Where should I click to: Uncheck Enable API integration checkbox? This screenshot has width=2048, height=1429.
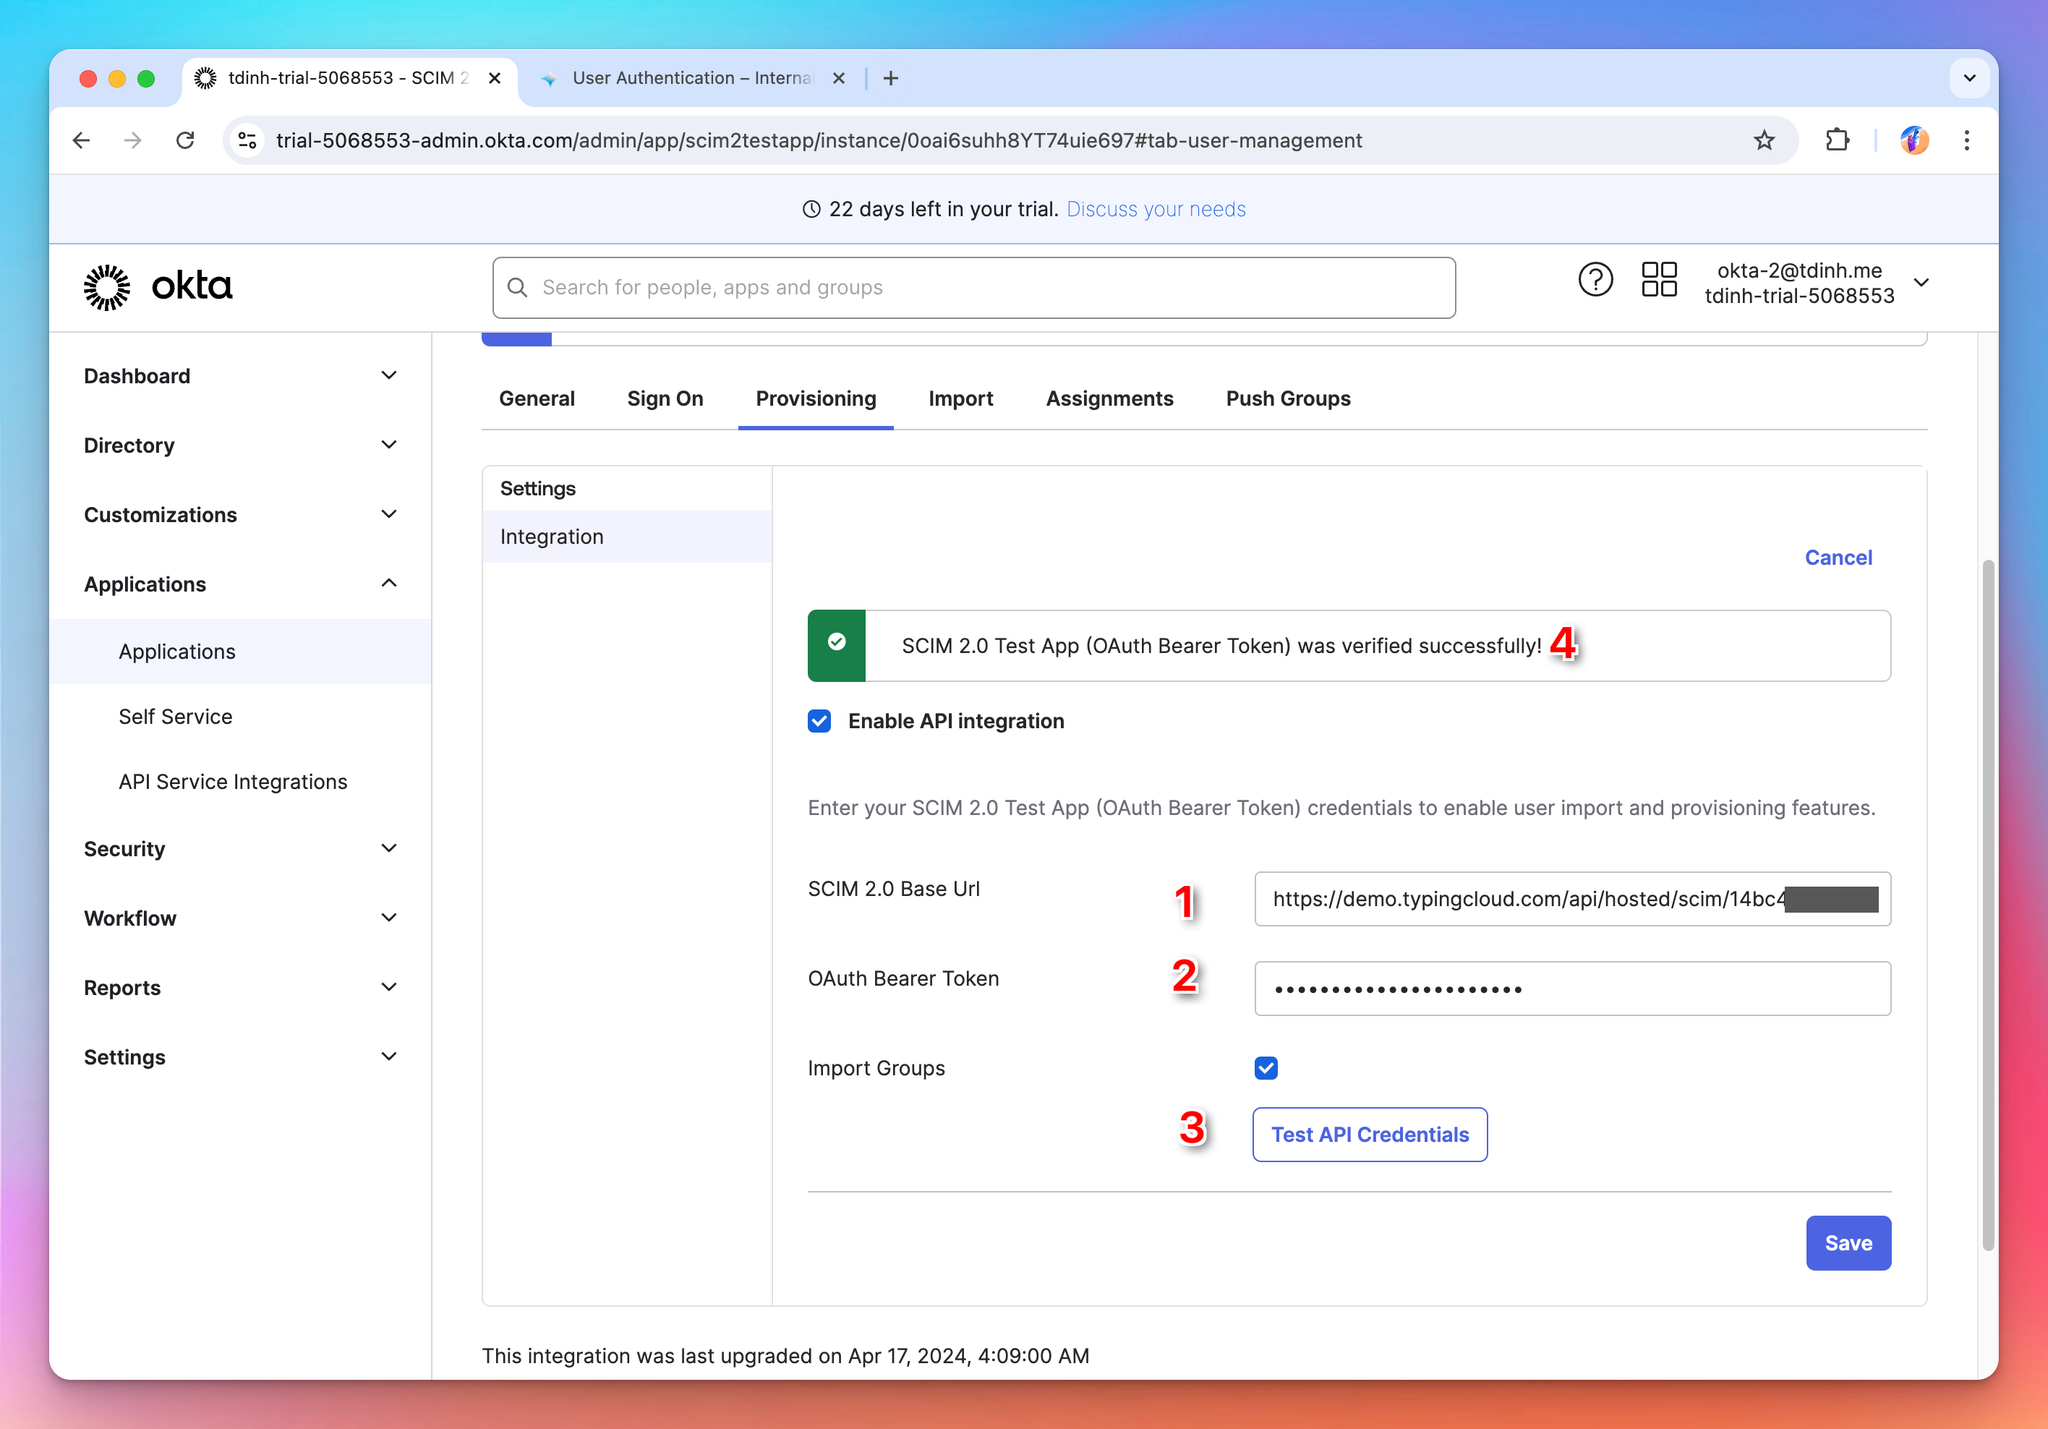(x=819, y=721)
